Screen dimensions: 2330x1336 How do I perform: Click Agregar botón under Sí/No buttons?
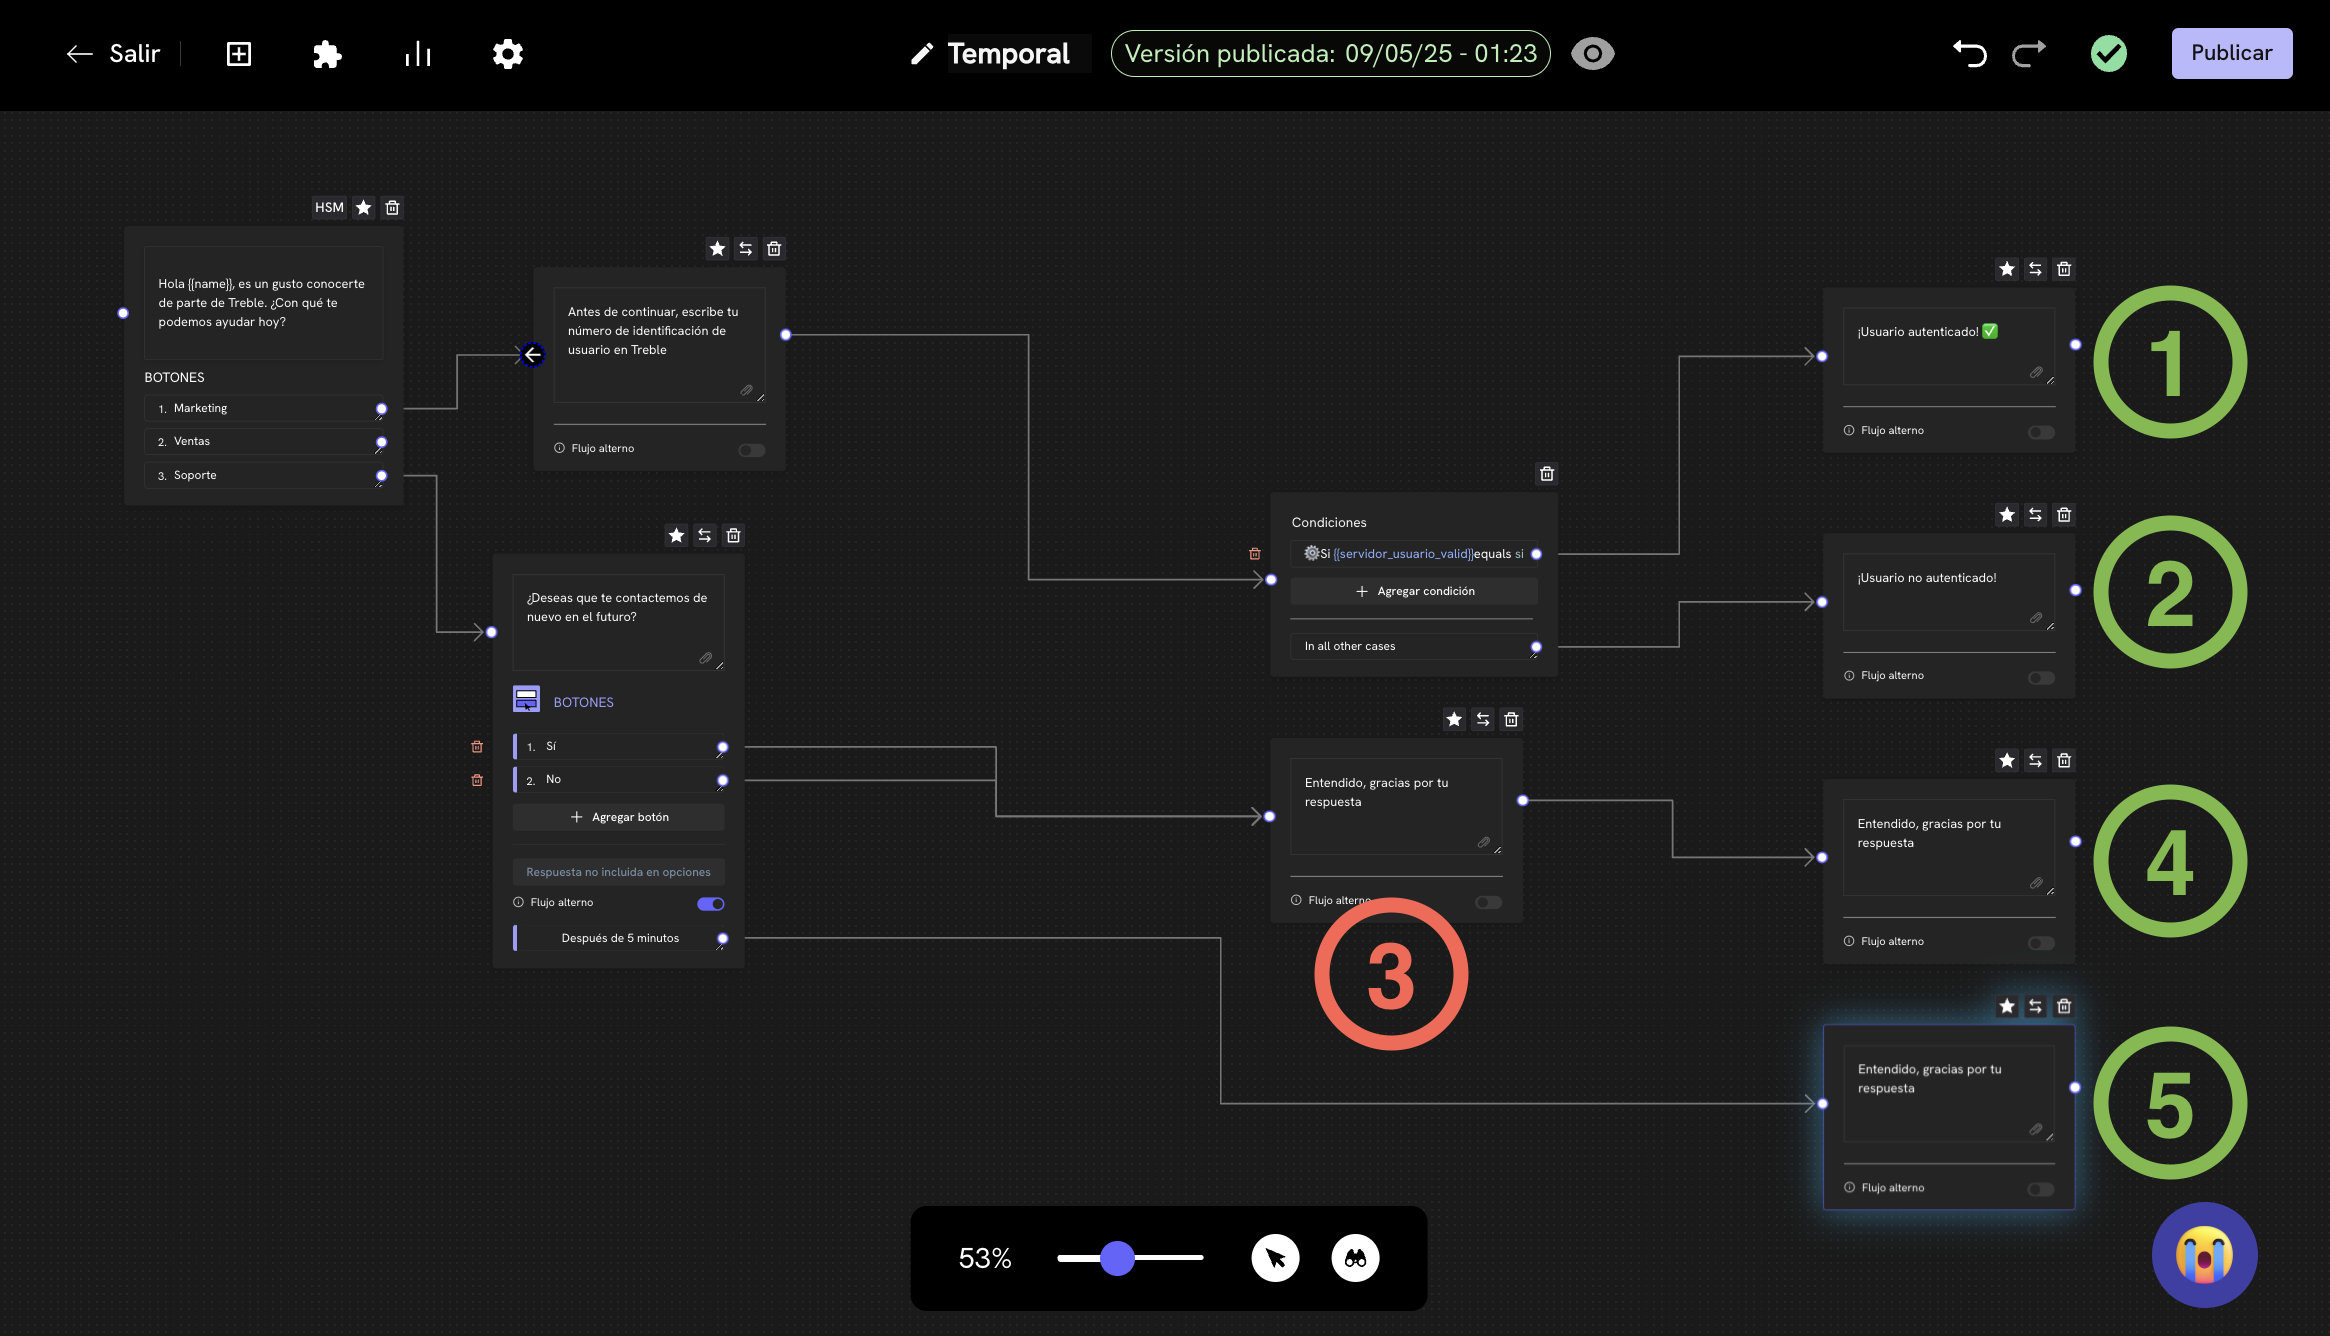coord(619,817)
